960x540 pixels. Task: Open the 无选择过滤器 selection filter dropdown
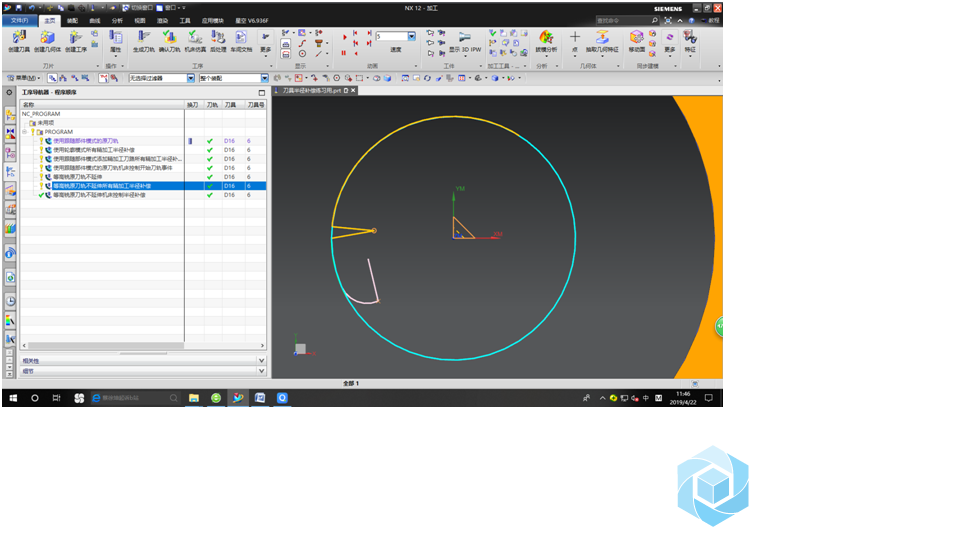coord(191,78)
